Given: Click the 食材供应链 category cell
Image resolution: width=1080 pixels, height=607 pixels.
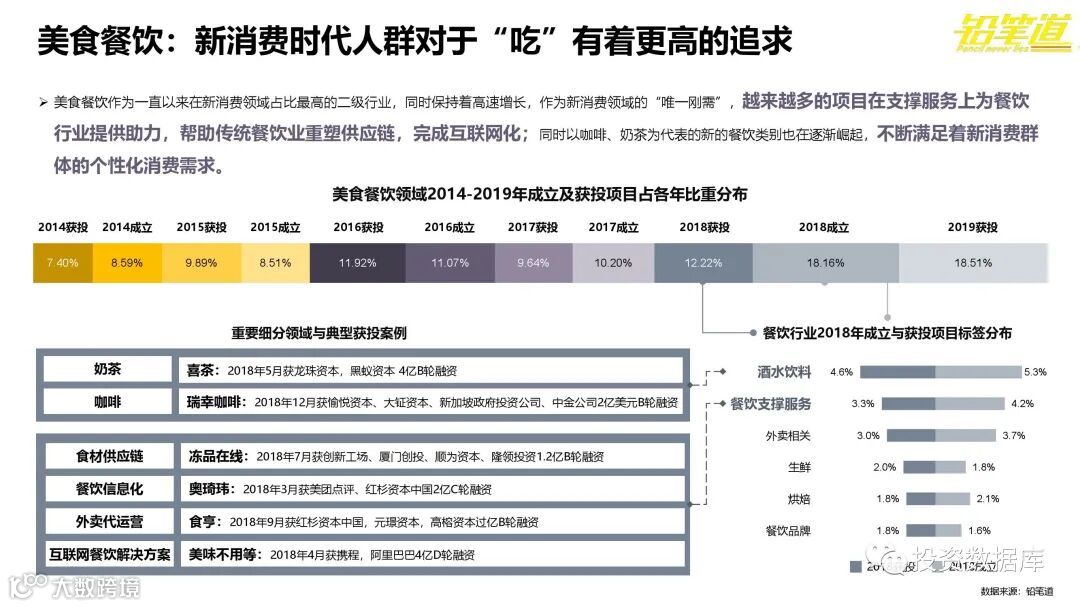Looking at the screenshot, I should pos(110,456).
